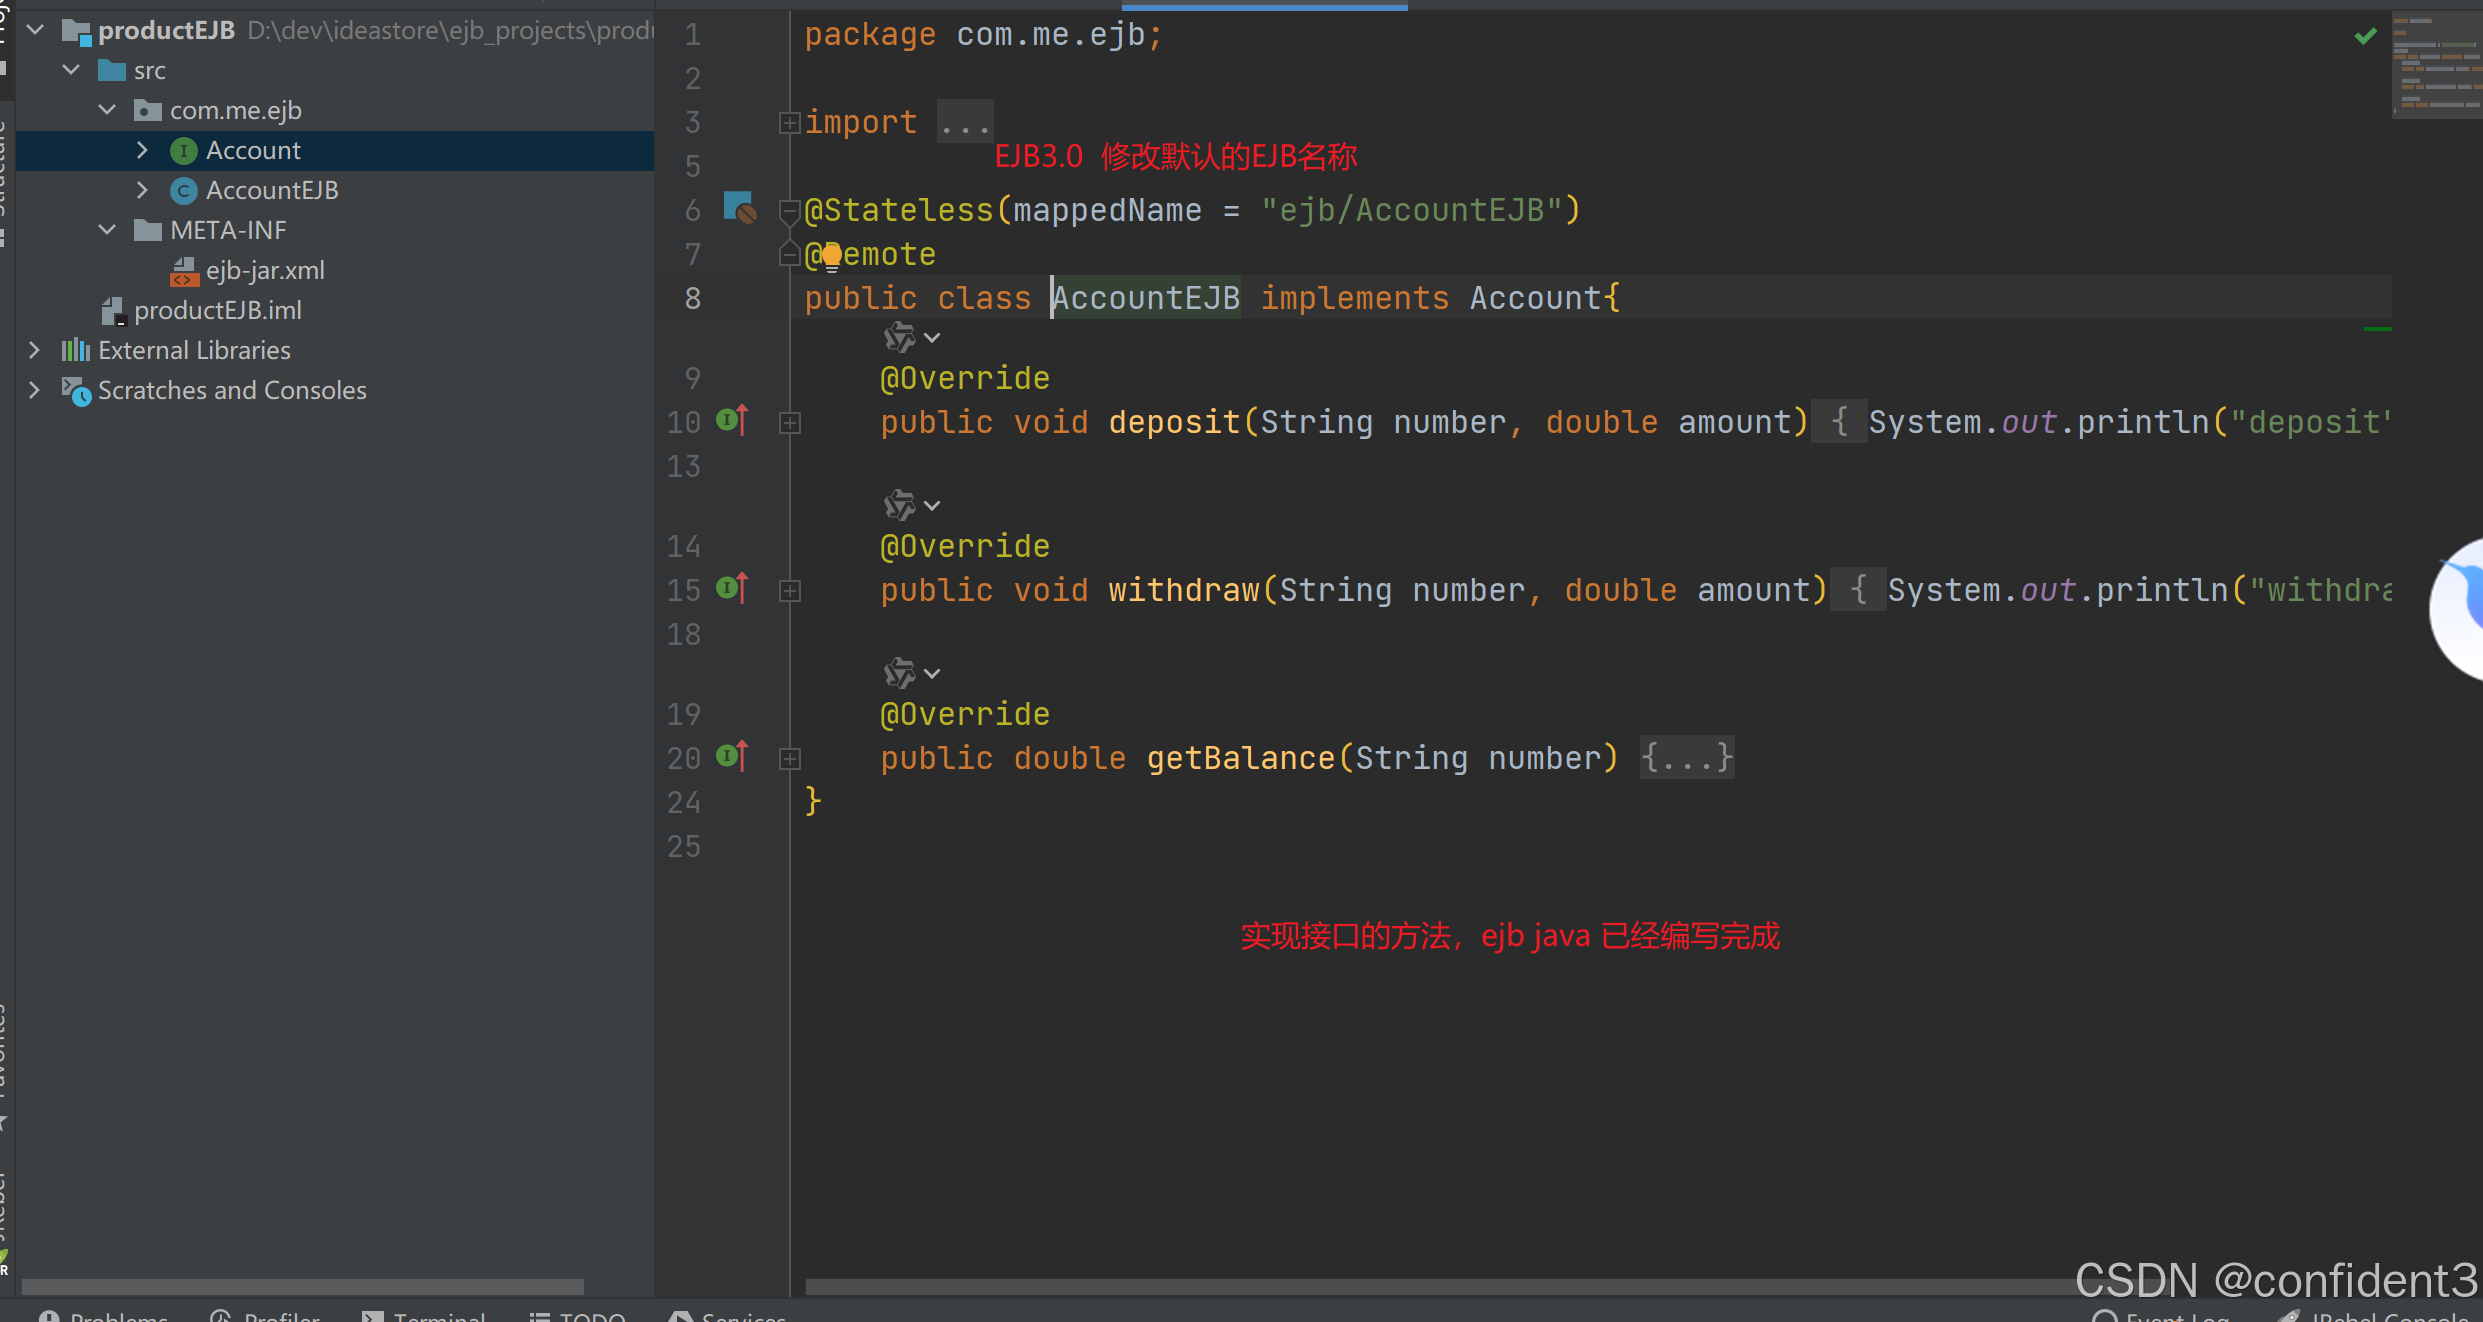The height and width of the screenshot is (1322, 2483).
Task: Select the Account interface in project tree
Action: [252, 150]
